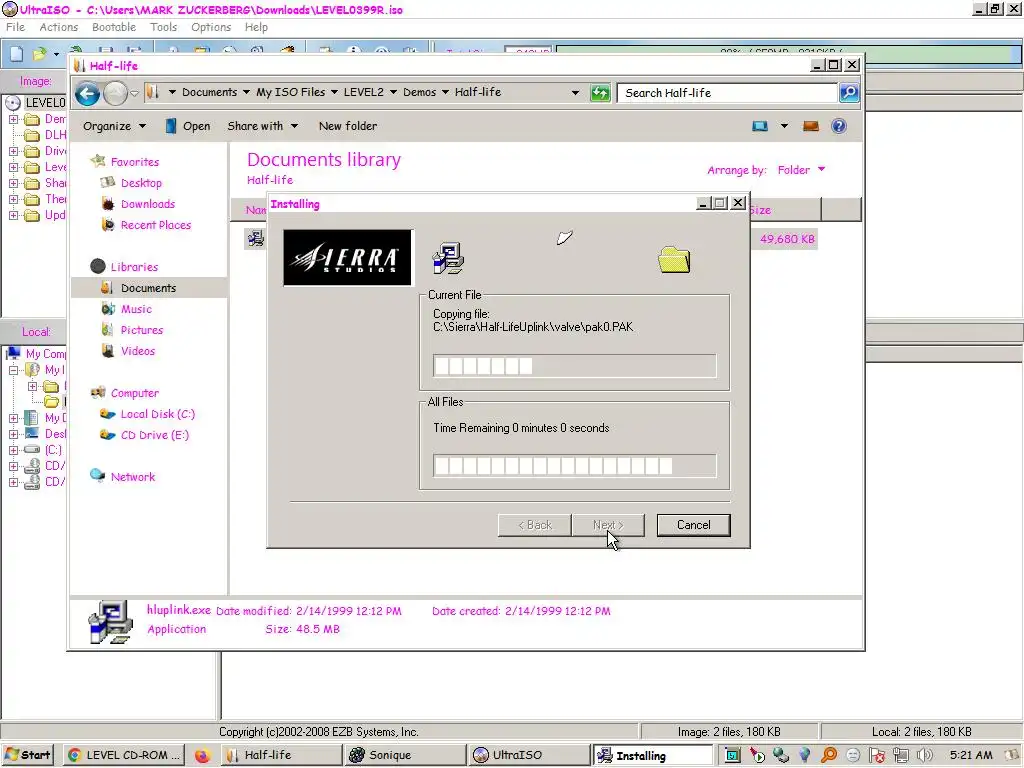Open UltraISO Tools menu

(x=163, y=27)
